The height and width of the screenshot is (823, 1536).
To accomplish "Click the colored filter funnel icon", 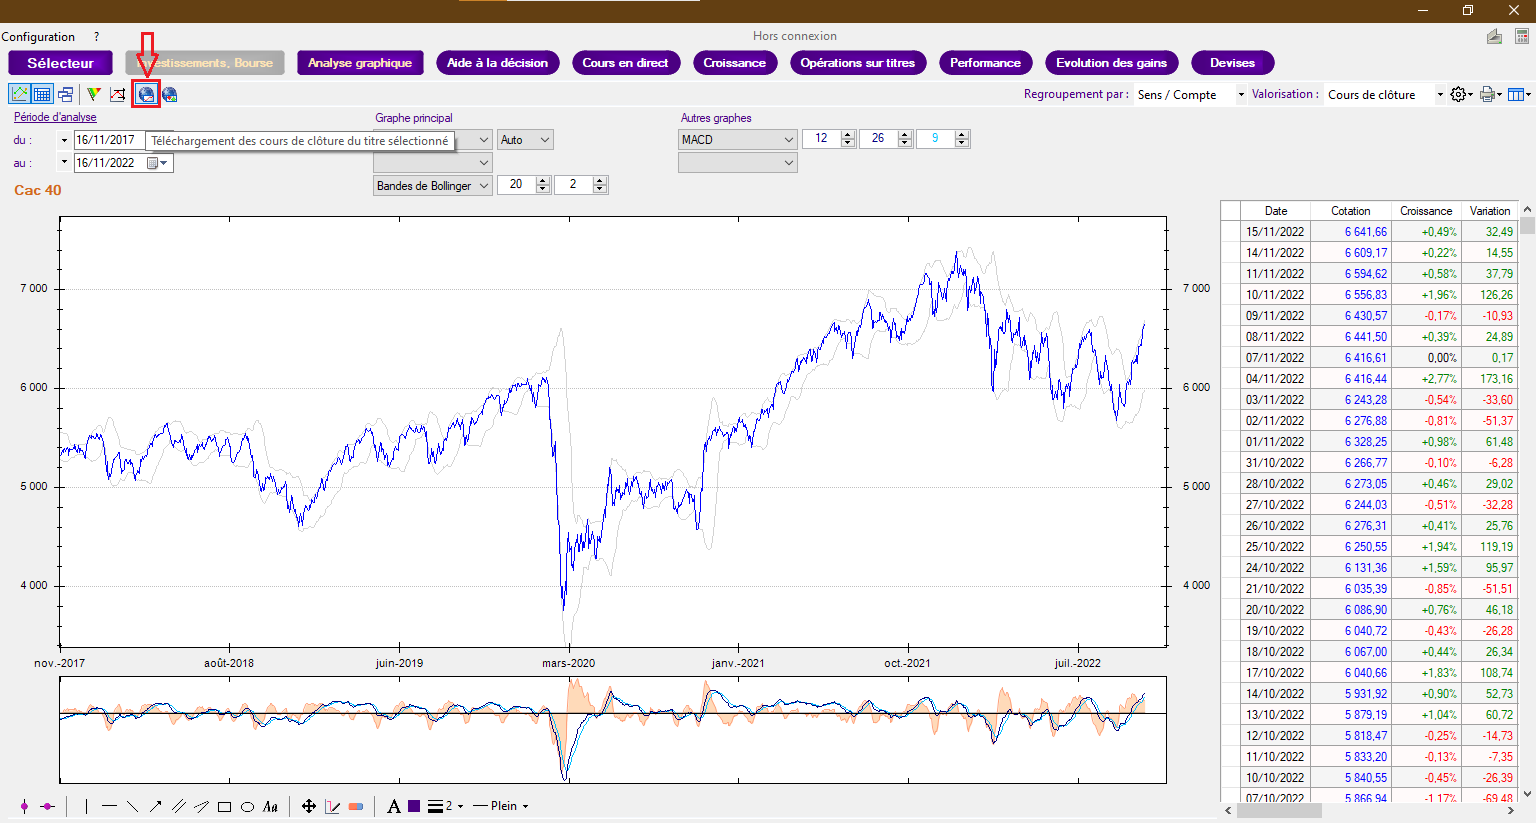I will pyautogui.click(x=93, y=94).
